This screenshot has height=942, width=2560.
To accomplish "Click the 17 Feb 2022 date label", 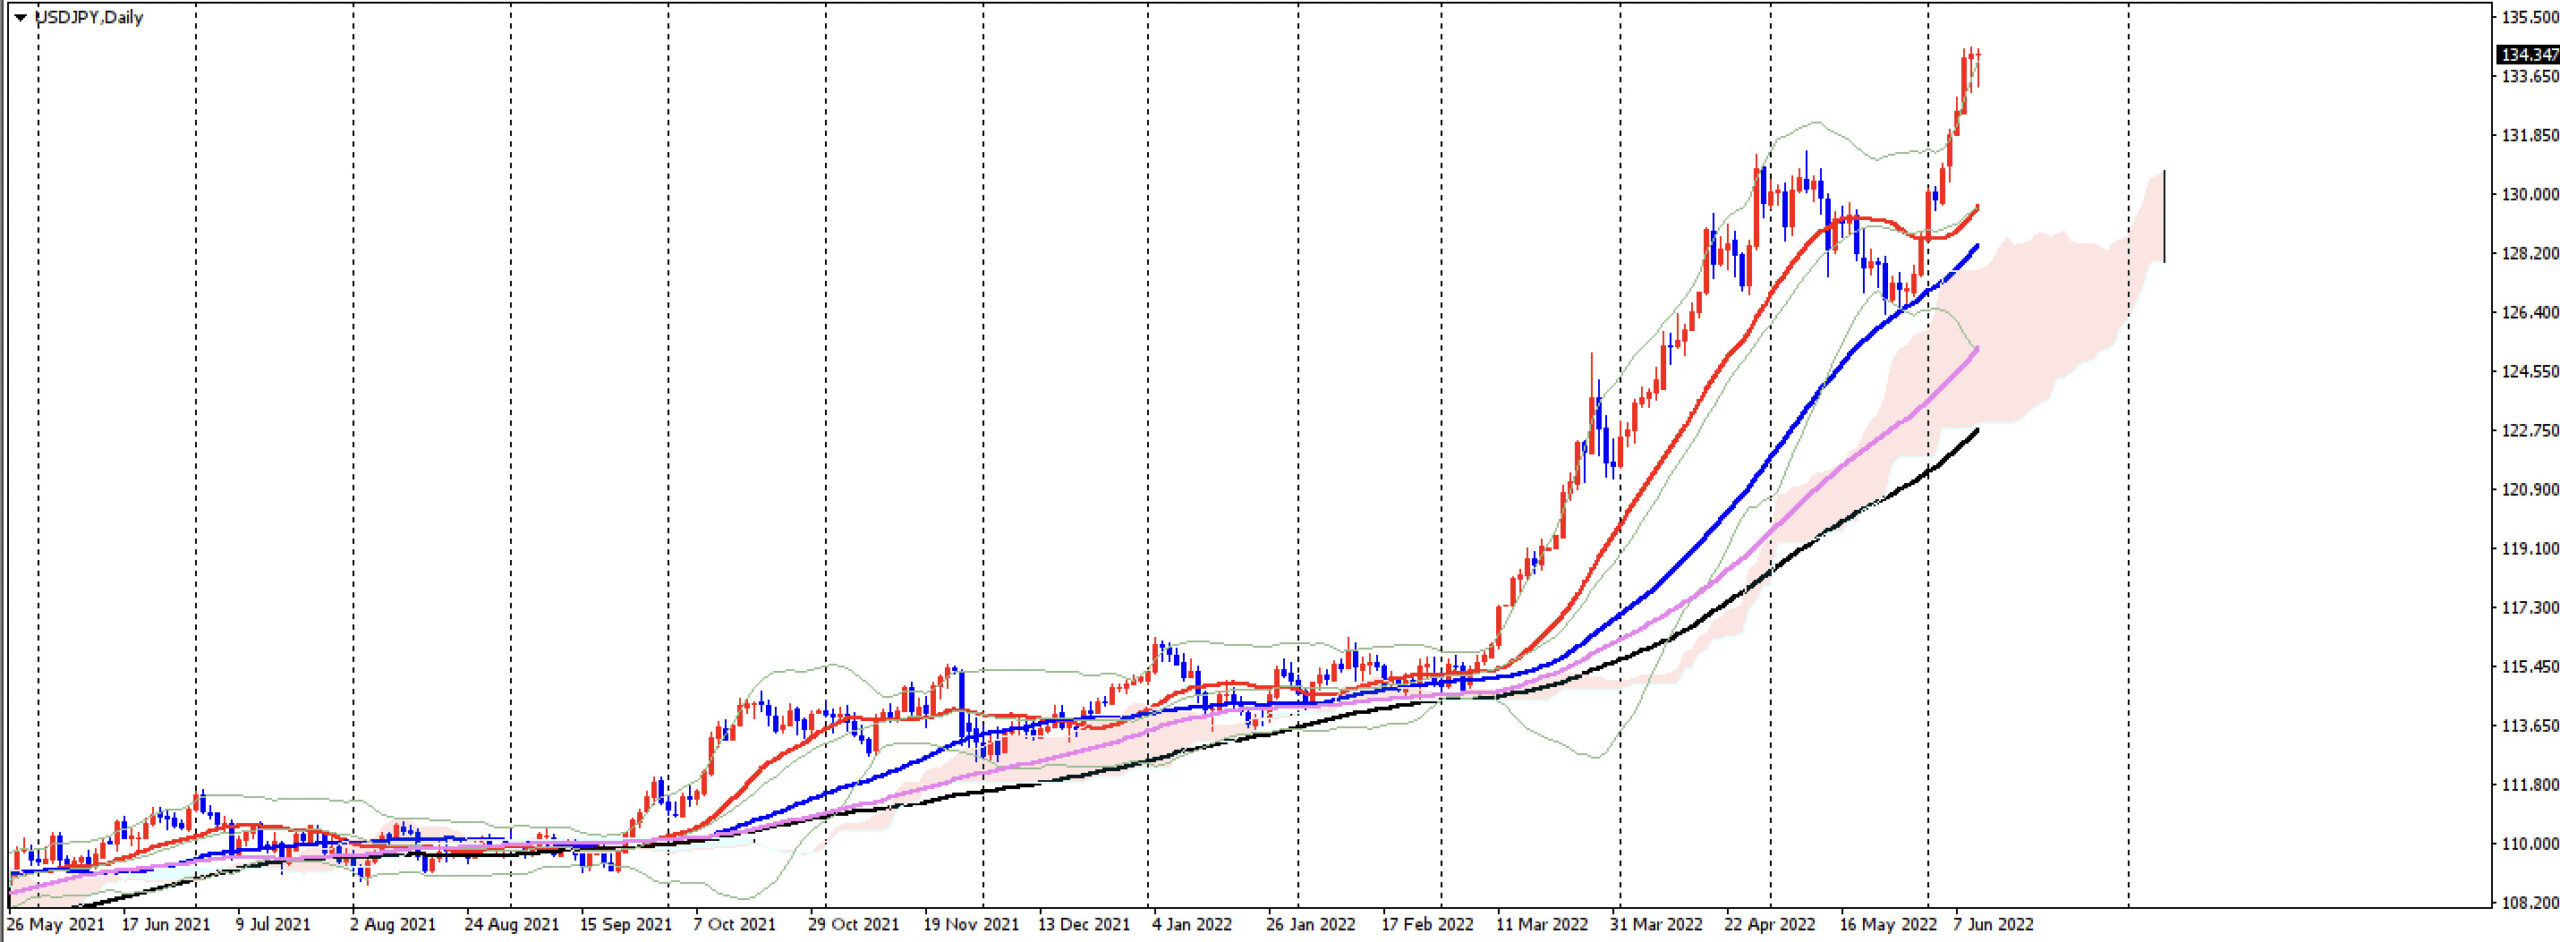I will [x=1428, y=924].
